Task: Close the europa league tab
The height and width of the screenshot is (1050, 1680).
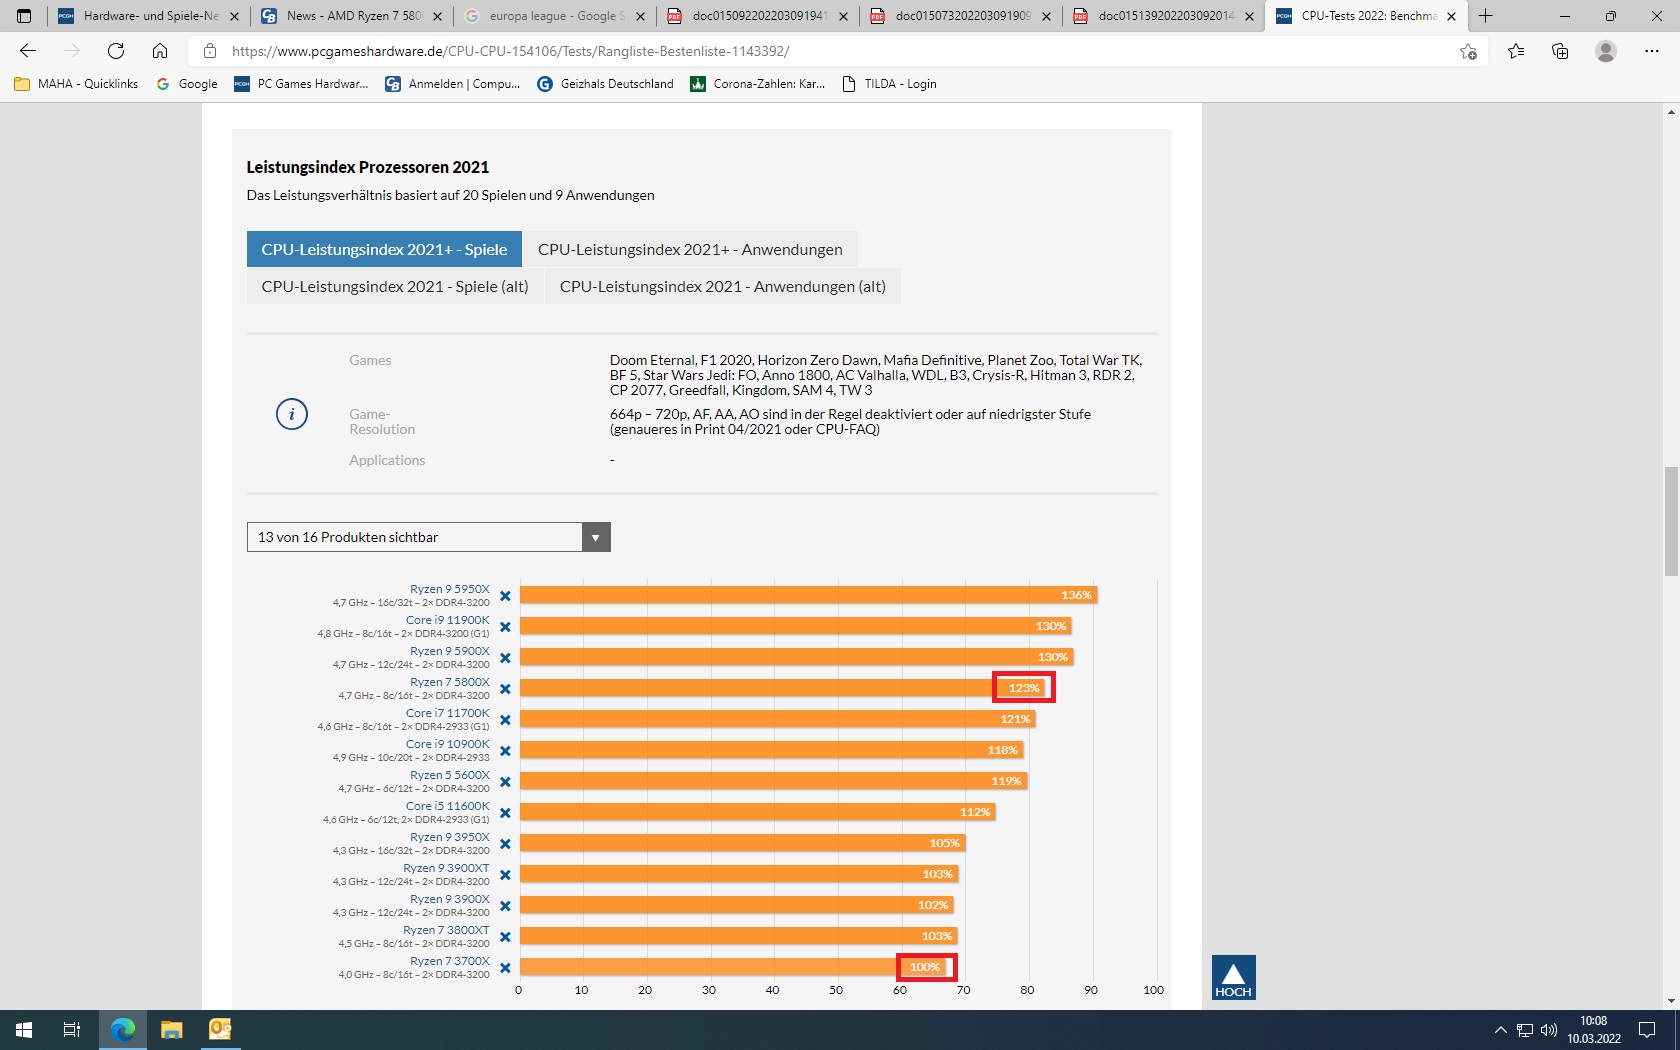Action: [x=641, y=16]
